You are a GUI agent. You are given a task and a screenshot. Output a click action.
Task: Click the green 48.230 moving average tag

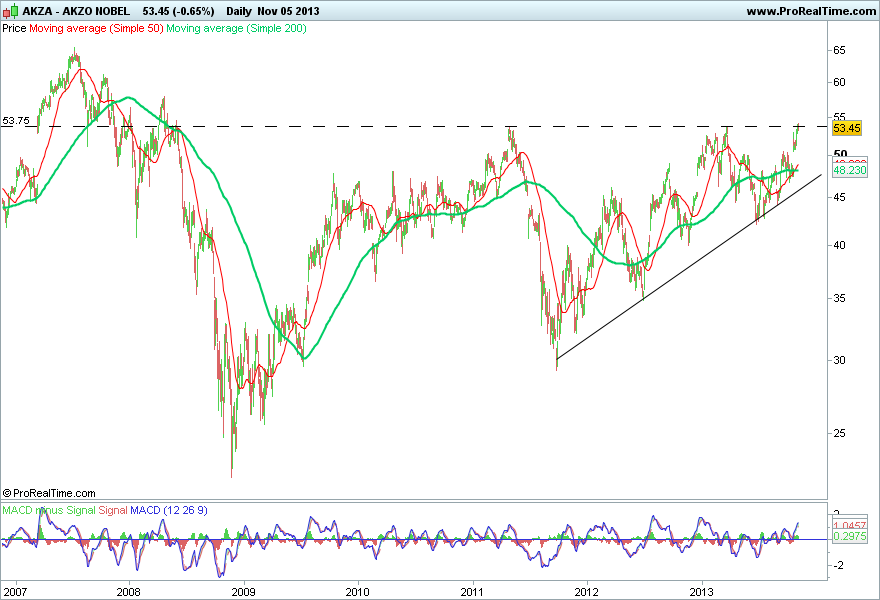850,170
